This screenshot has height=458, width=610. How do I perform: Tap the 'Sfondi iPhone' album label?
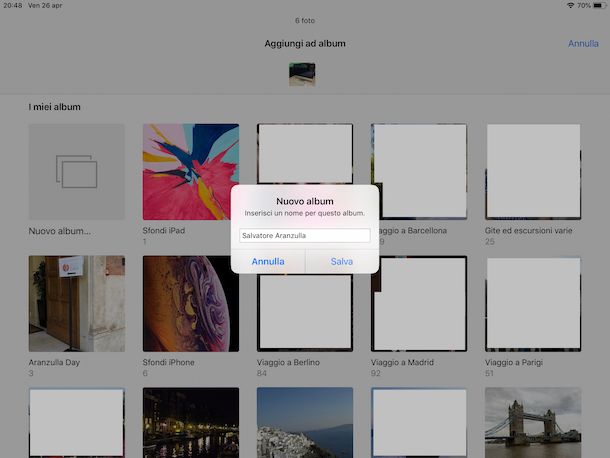tap(168, 362)
